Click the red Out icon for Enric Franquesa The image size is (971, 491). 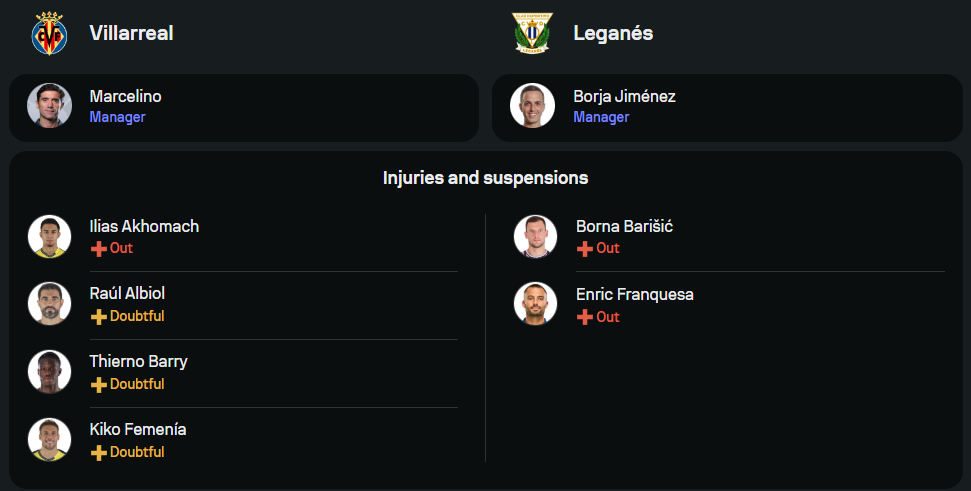point(585,317)
